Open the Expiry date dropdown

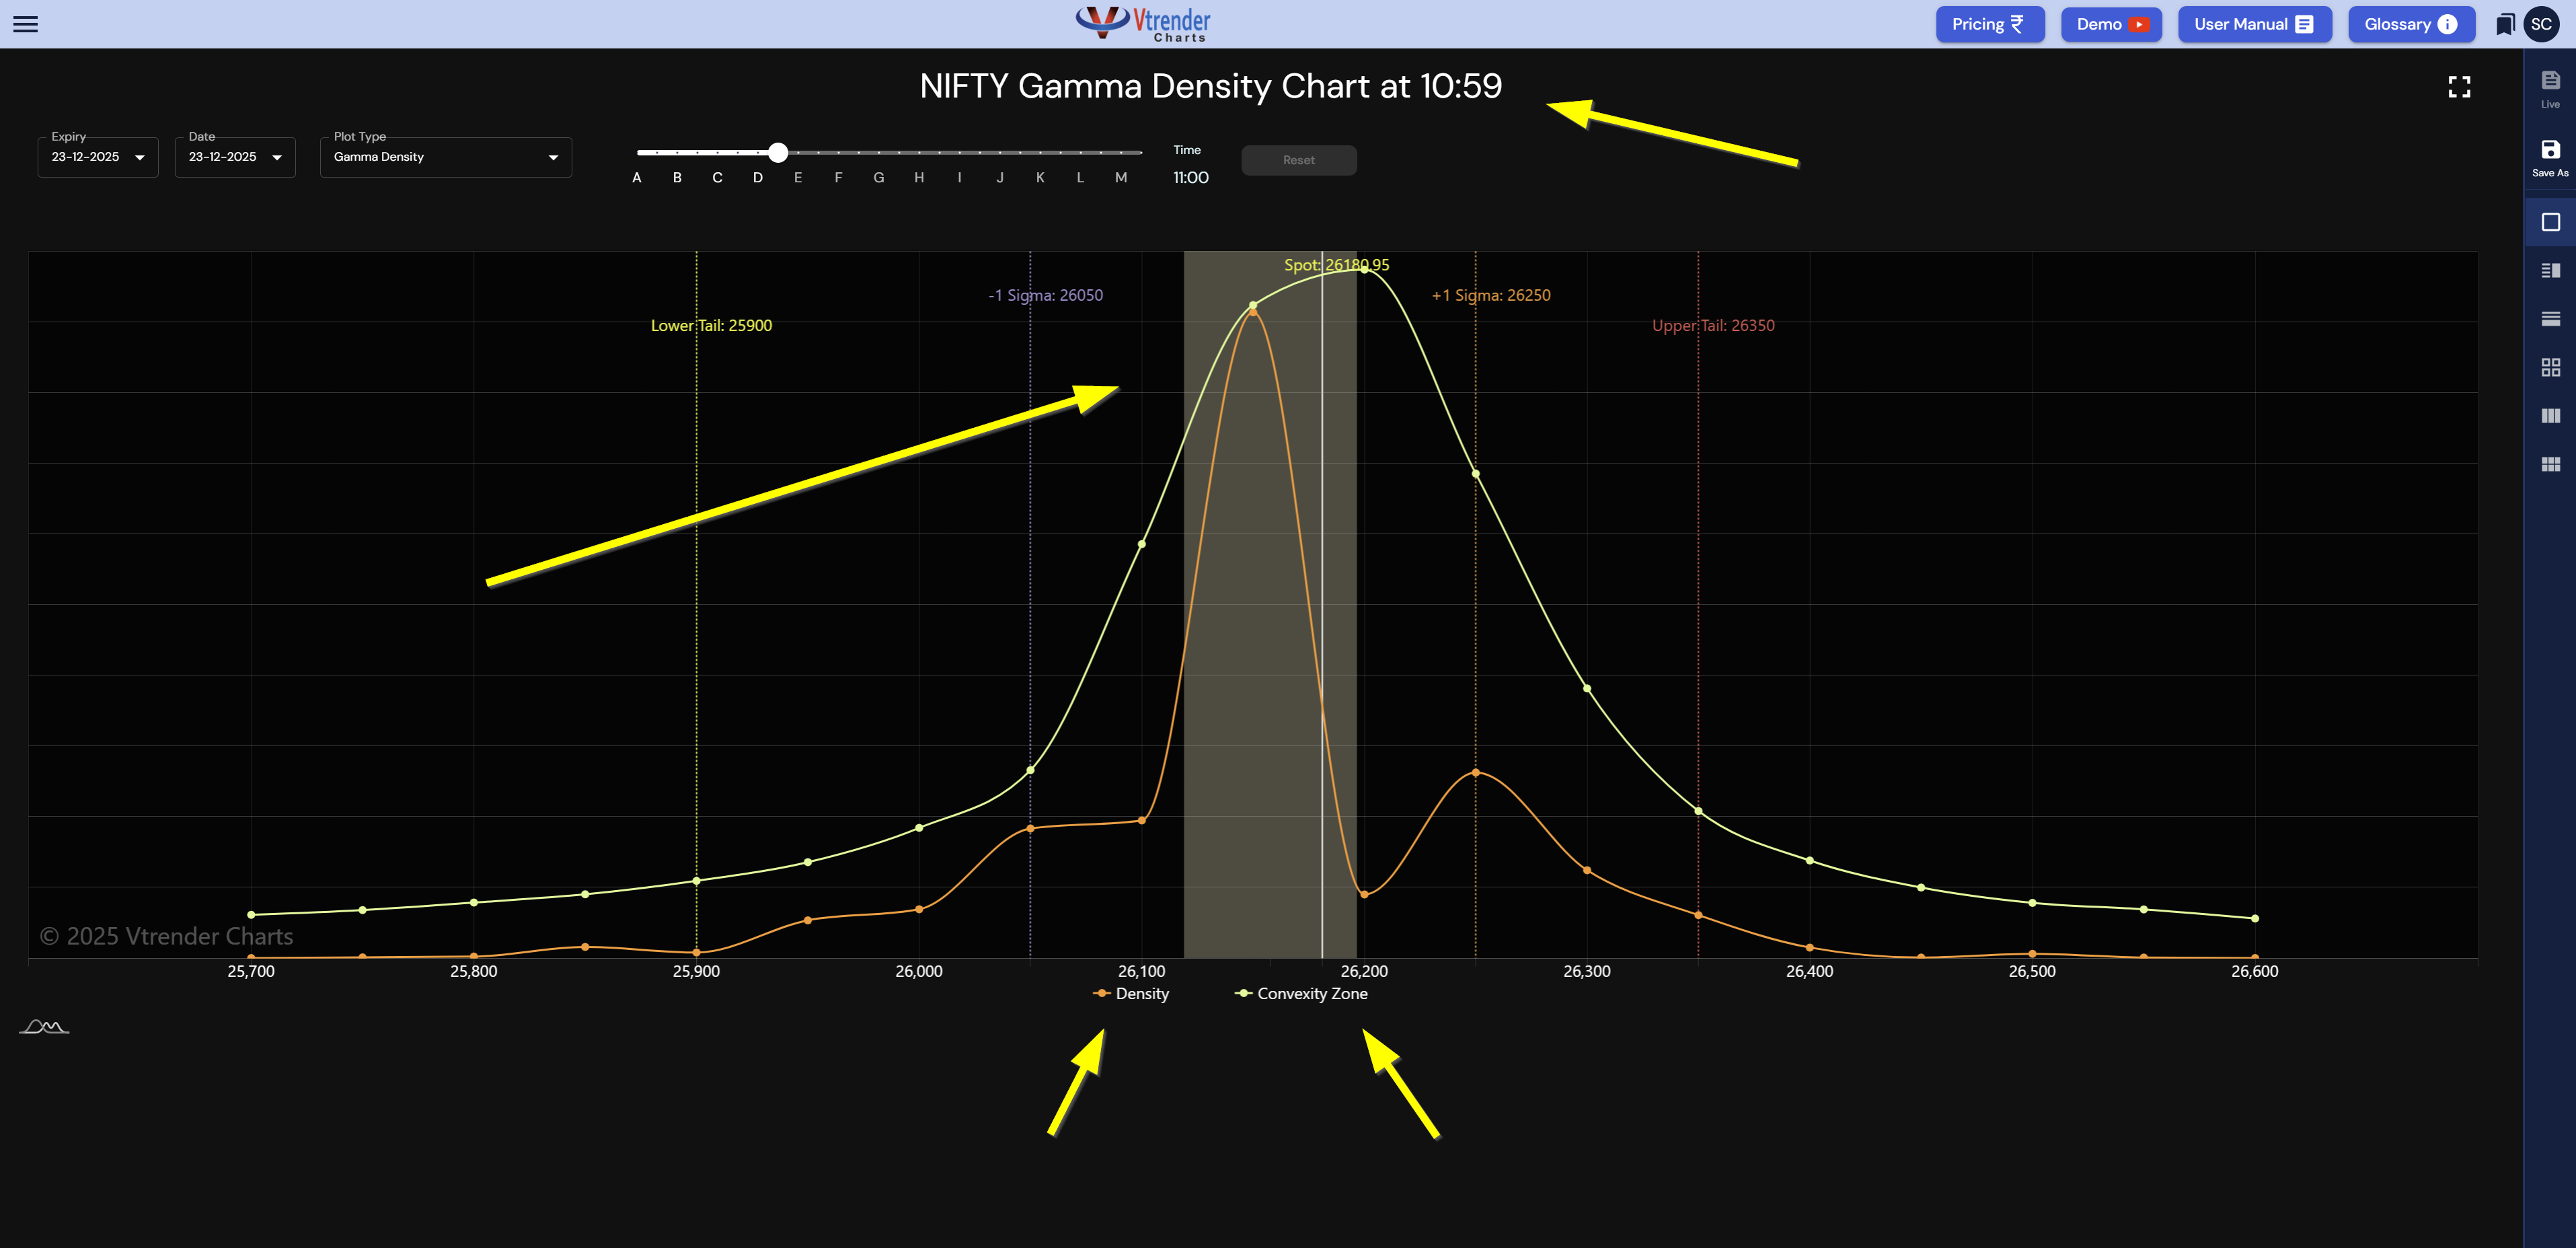point(98,157)
